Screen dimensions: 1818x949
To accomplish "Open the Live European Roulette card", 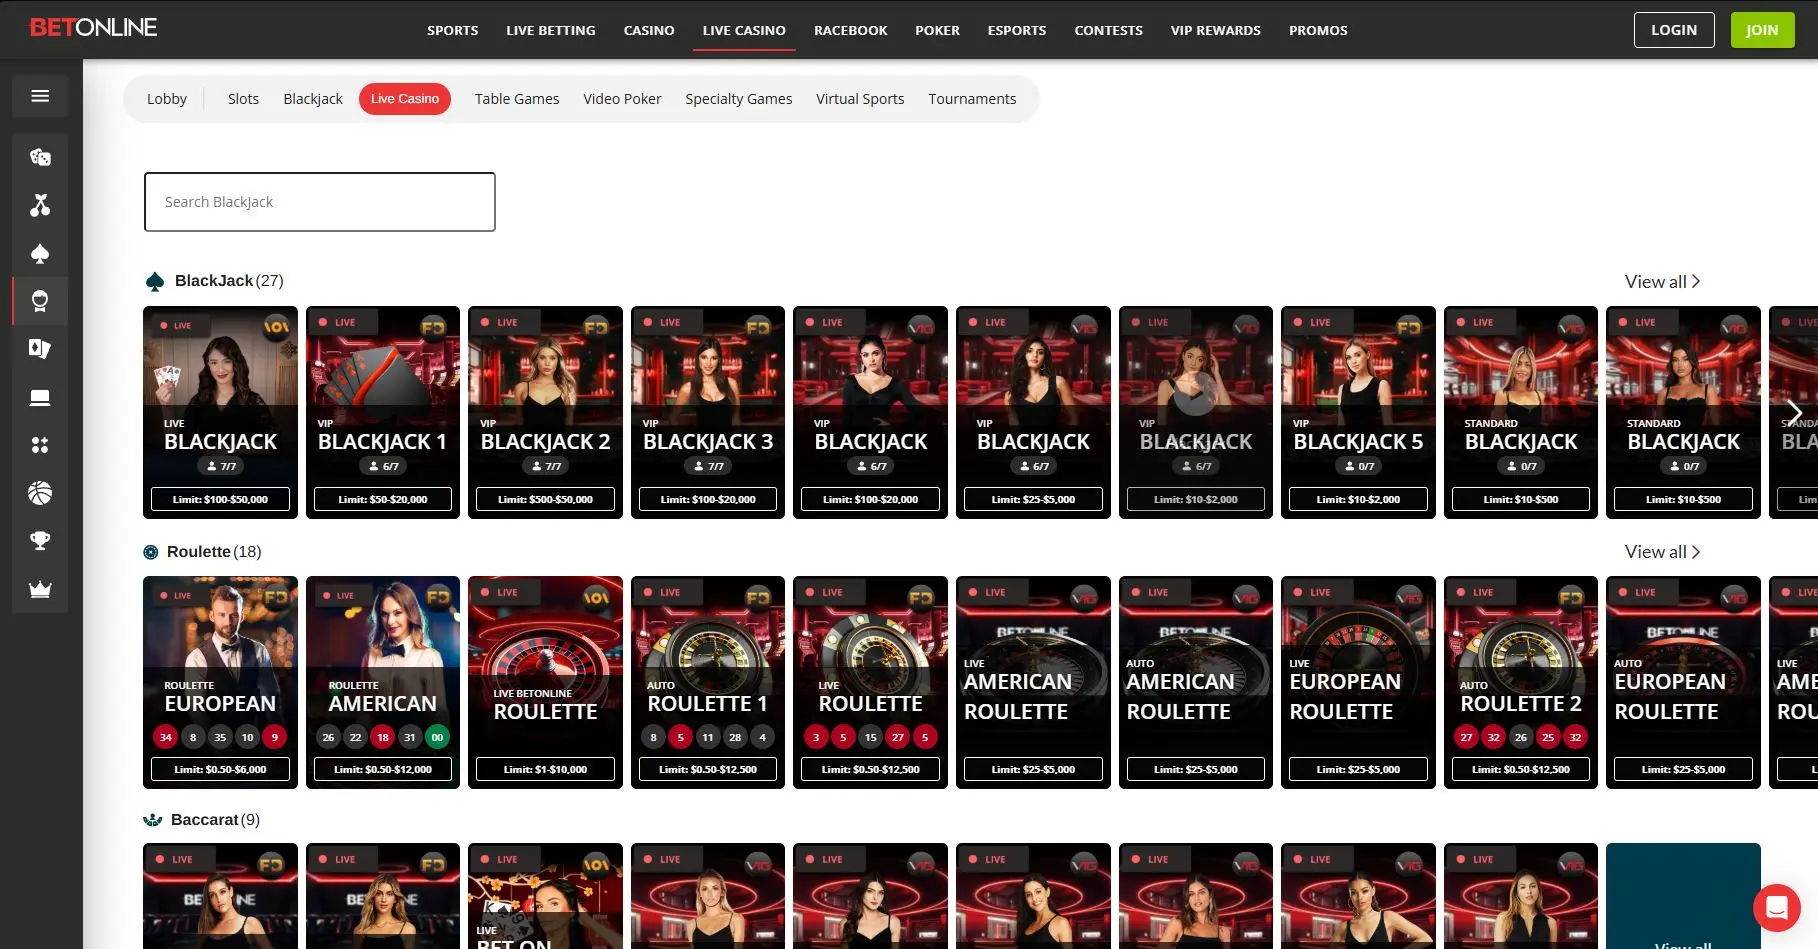I will coord(1358,682).
